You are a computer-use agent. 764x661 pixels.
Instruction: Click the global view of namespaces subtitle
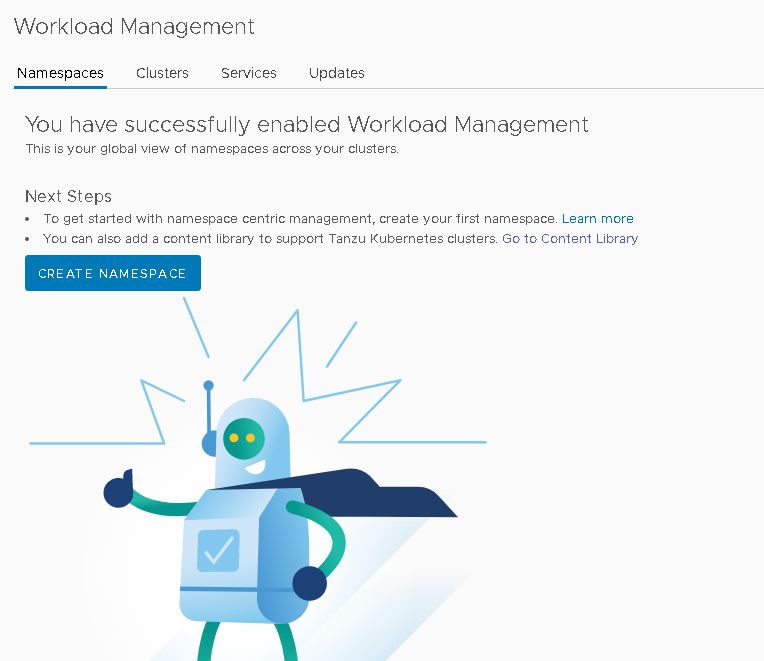tap(212, 149)
